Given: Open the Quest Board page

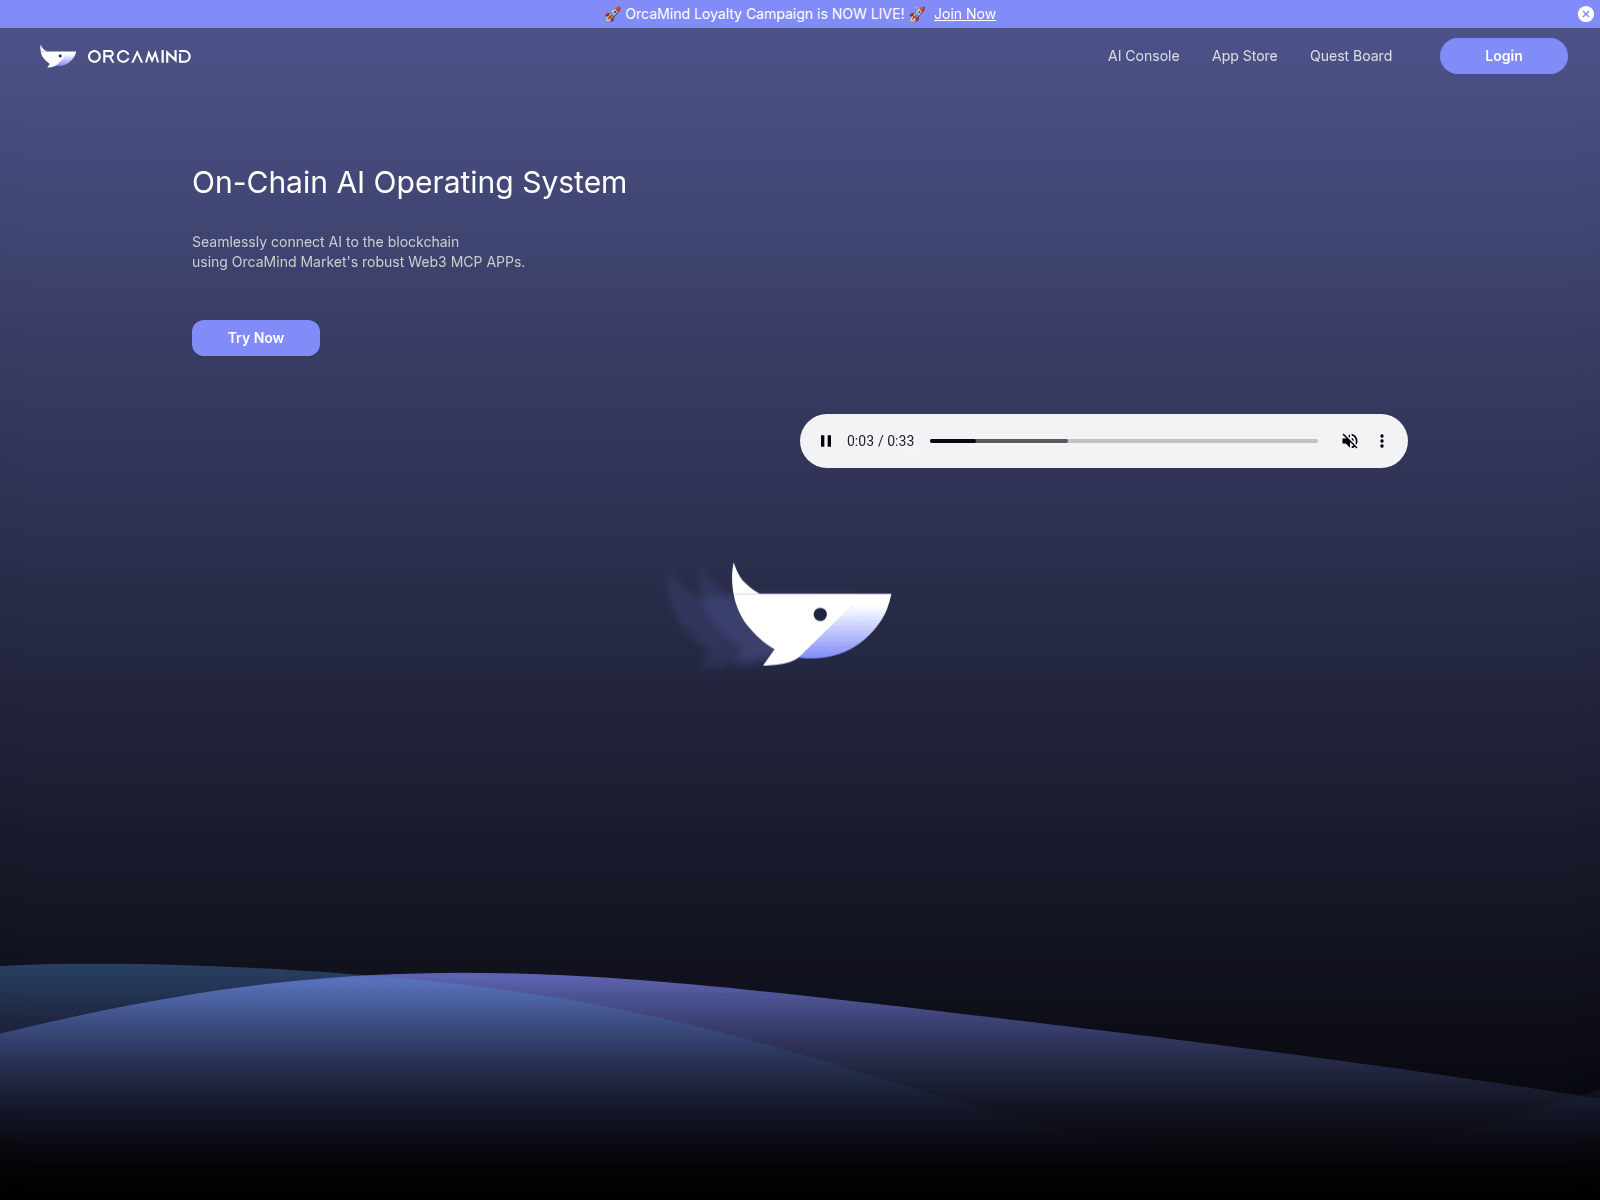Looking at the screenshot, I should (1351, 56).
